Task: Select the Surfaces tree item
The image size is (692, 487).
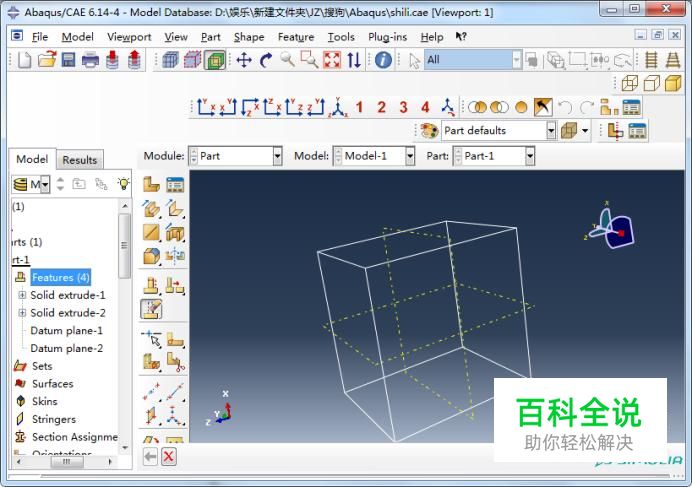Action: tap(53, 383)
